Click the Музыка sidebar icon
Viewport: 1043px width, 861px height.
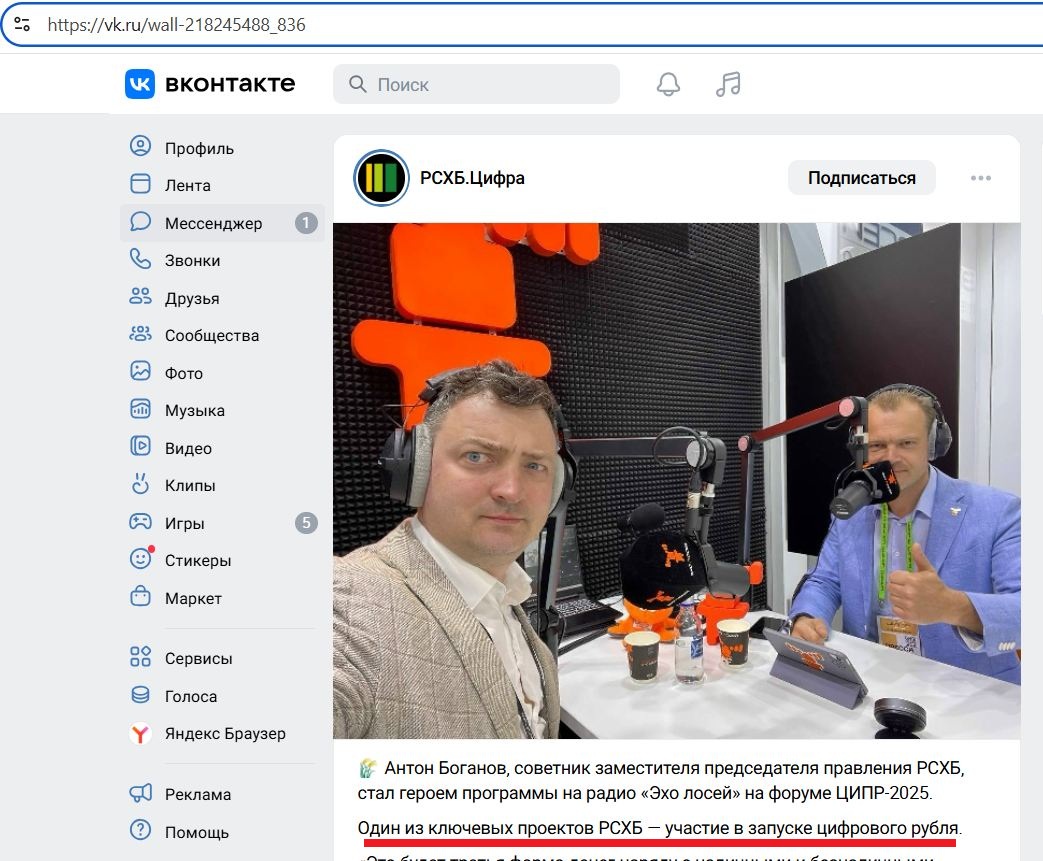(x=140, y=409)
